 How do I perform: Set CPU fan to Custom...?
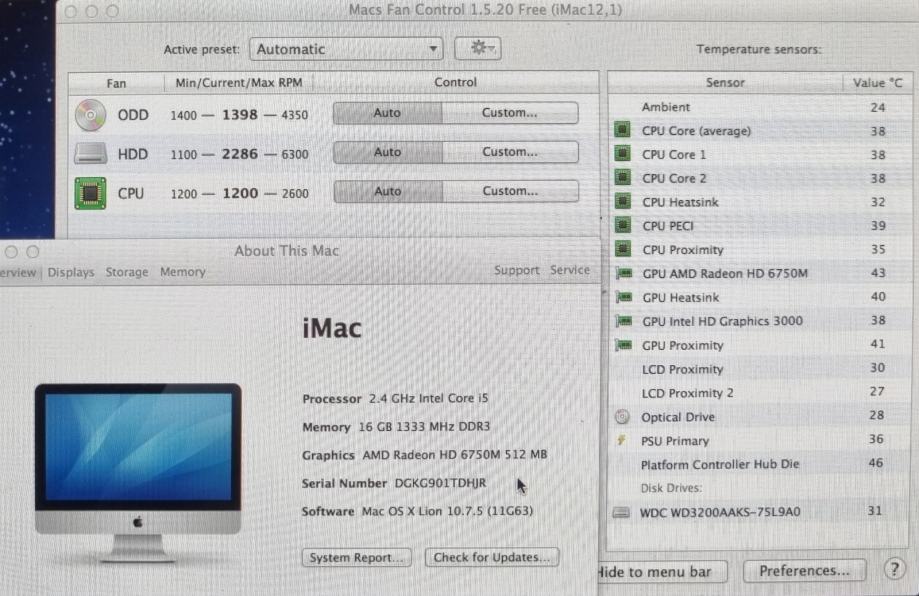510,192
